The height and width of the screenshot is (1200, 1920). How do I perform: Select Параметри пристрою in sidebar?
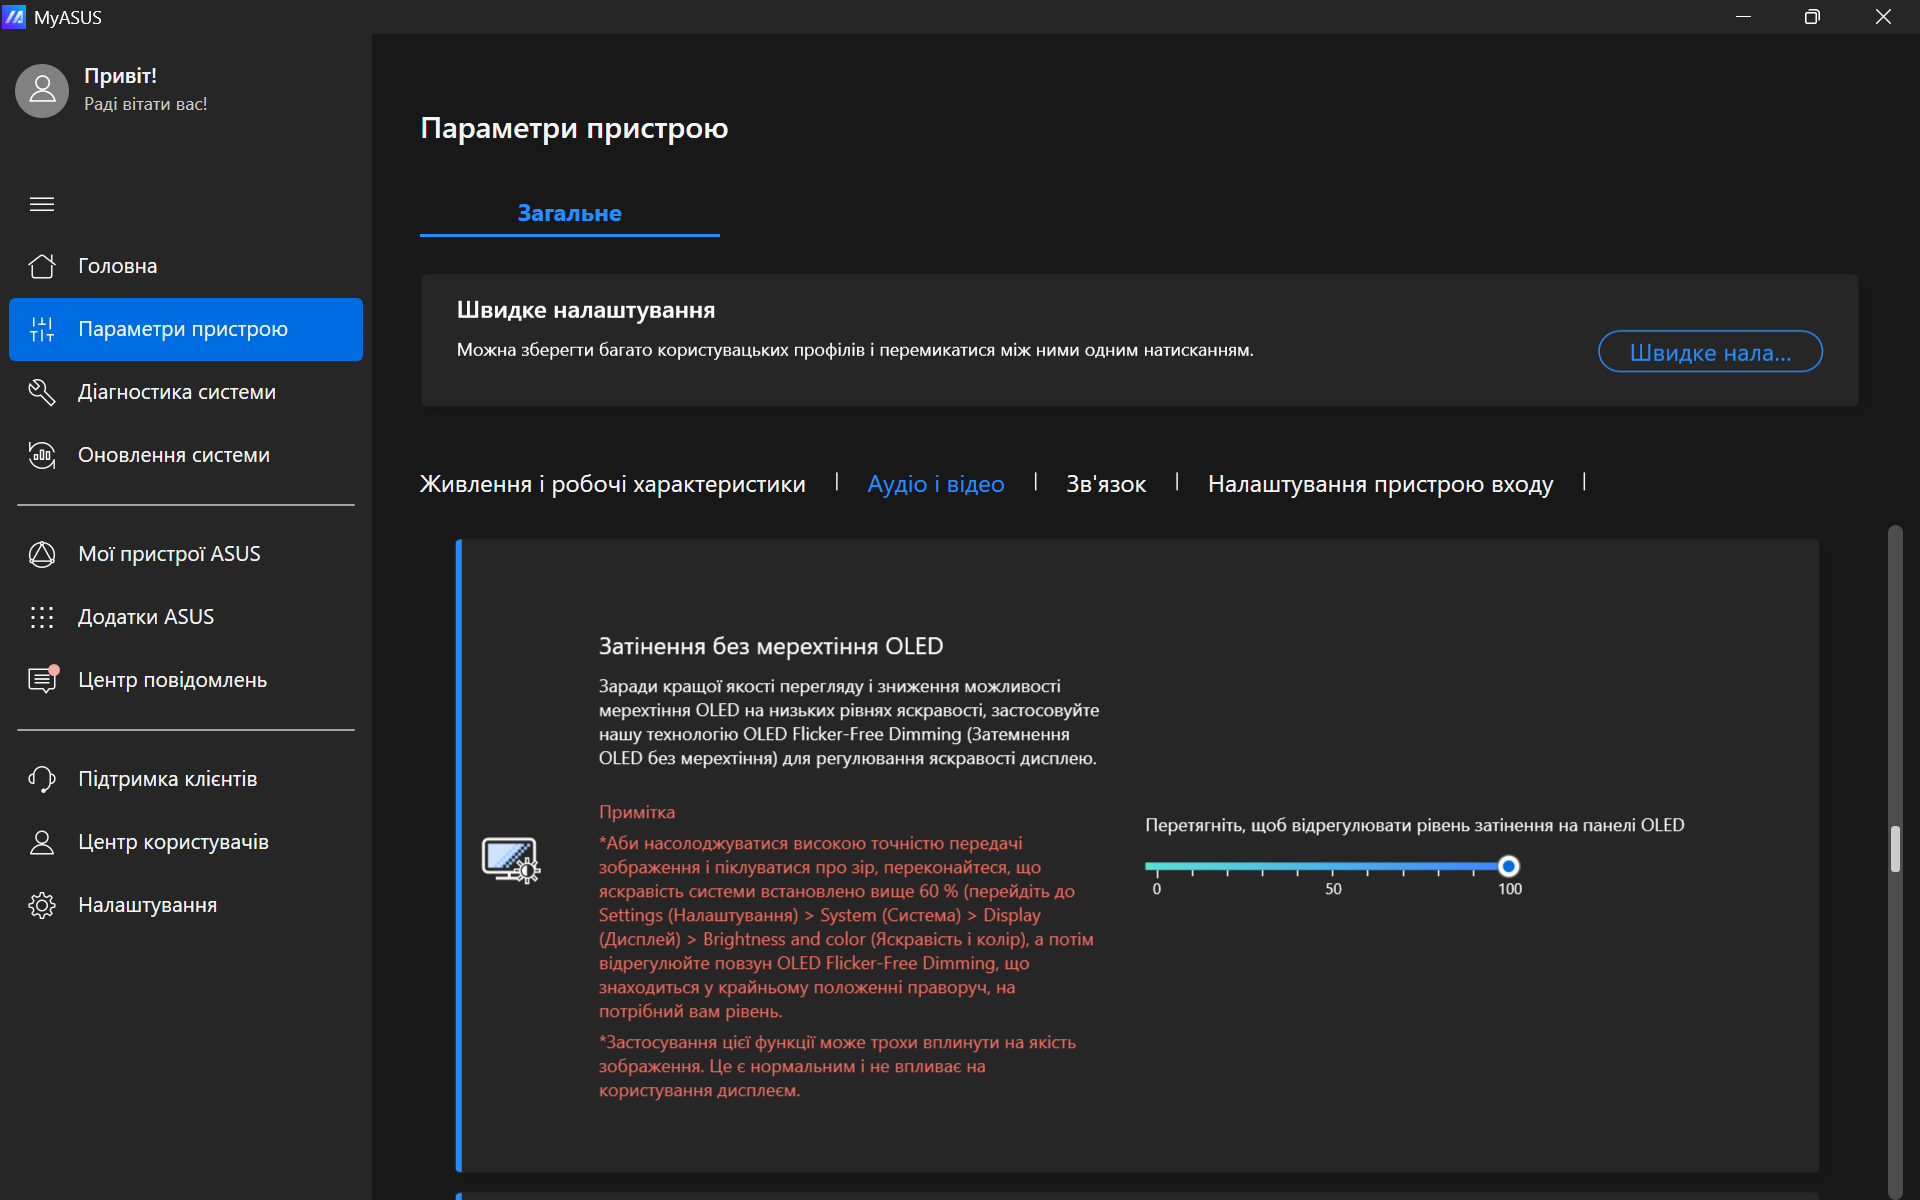point(185,329)
